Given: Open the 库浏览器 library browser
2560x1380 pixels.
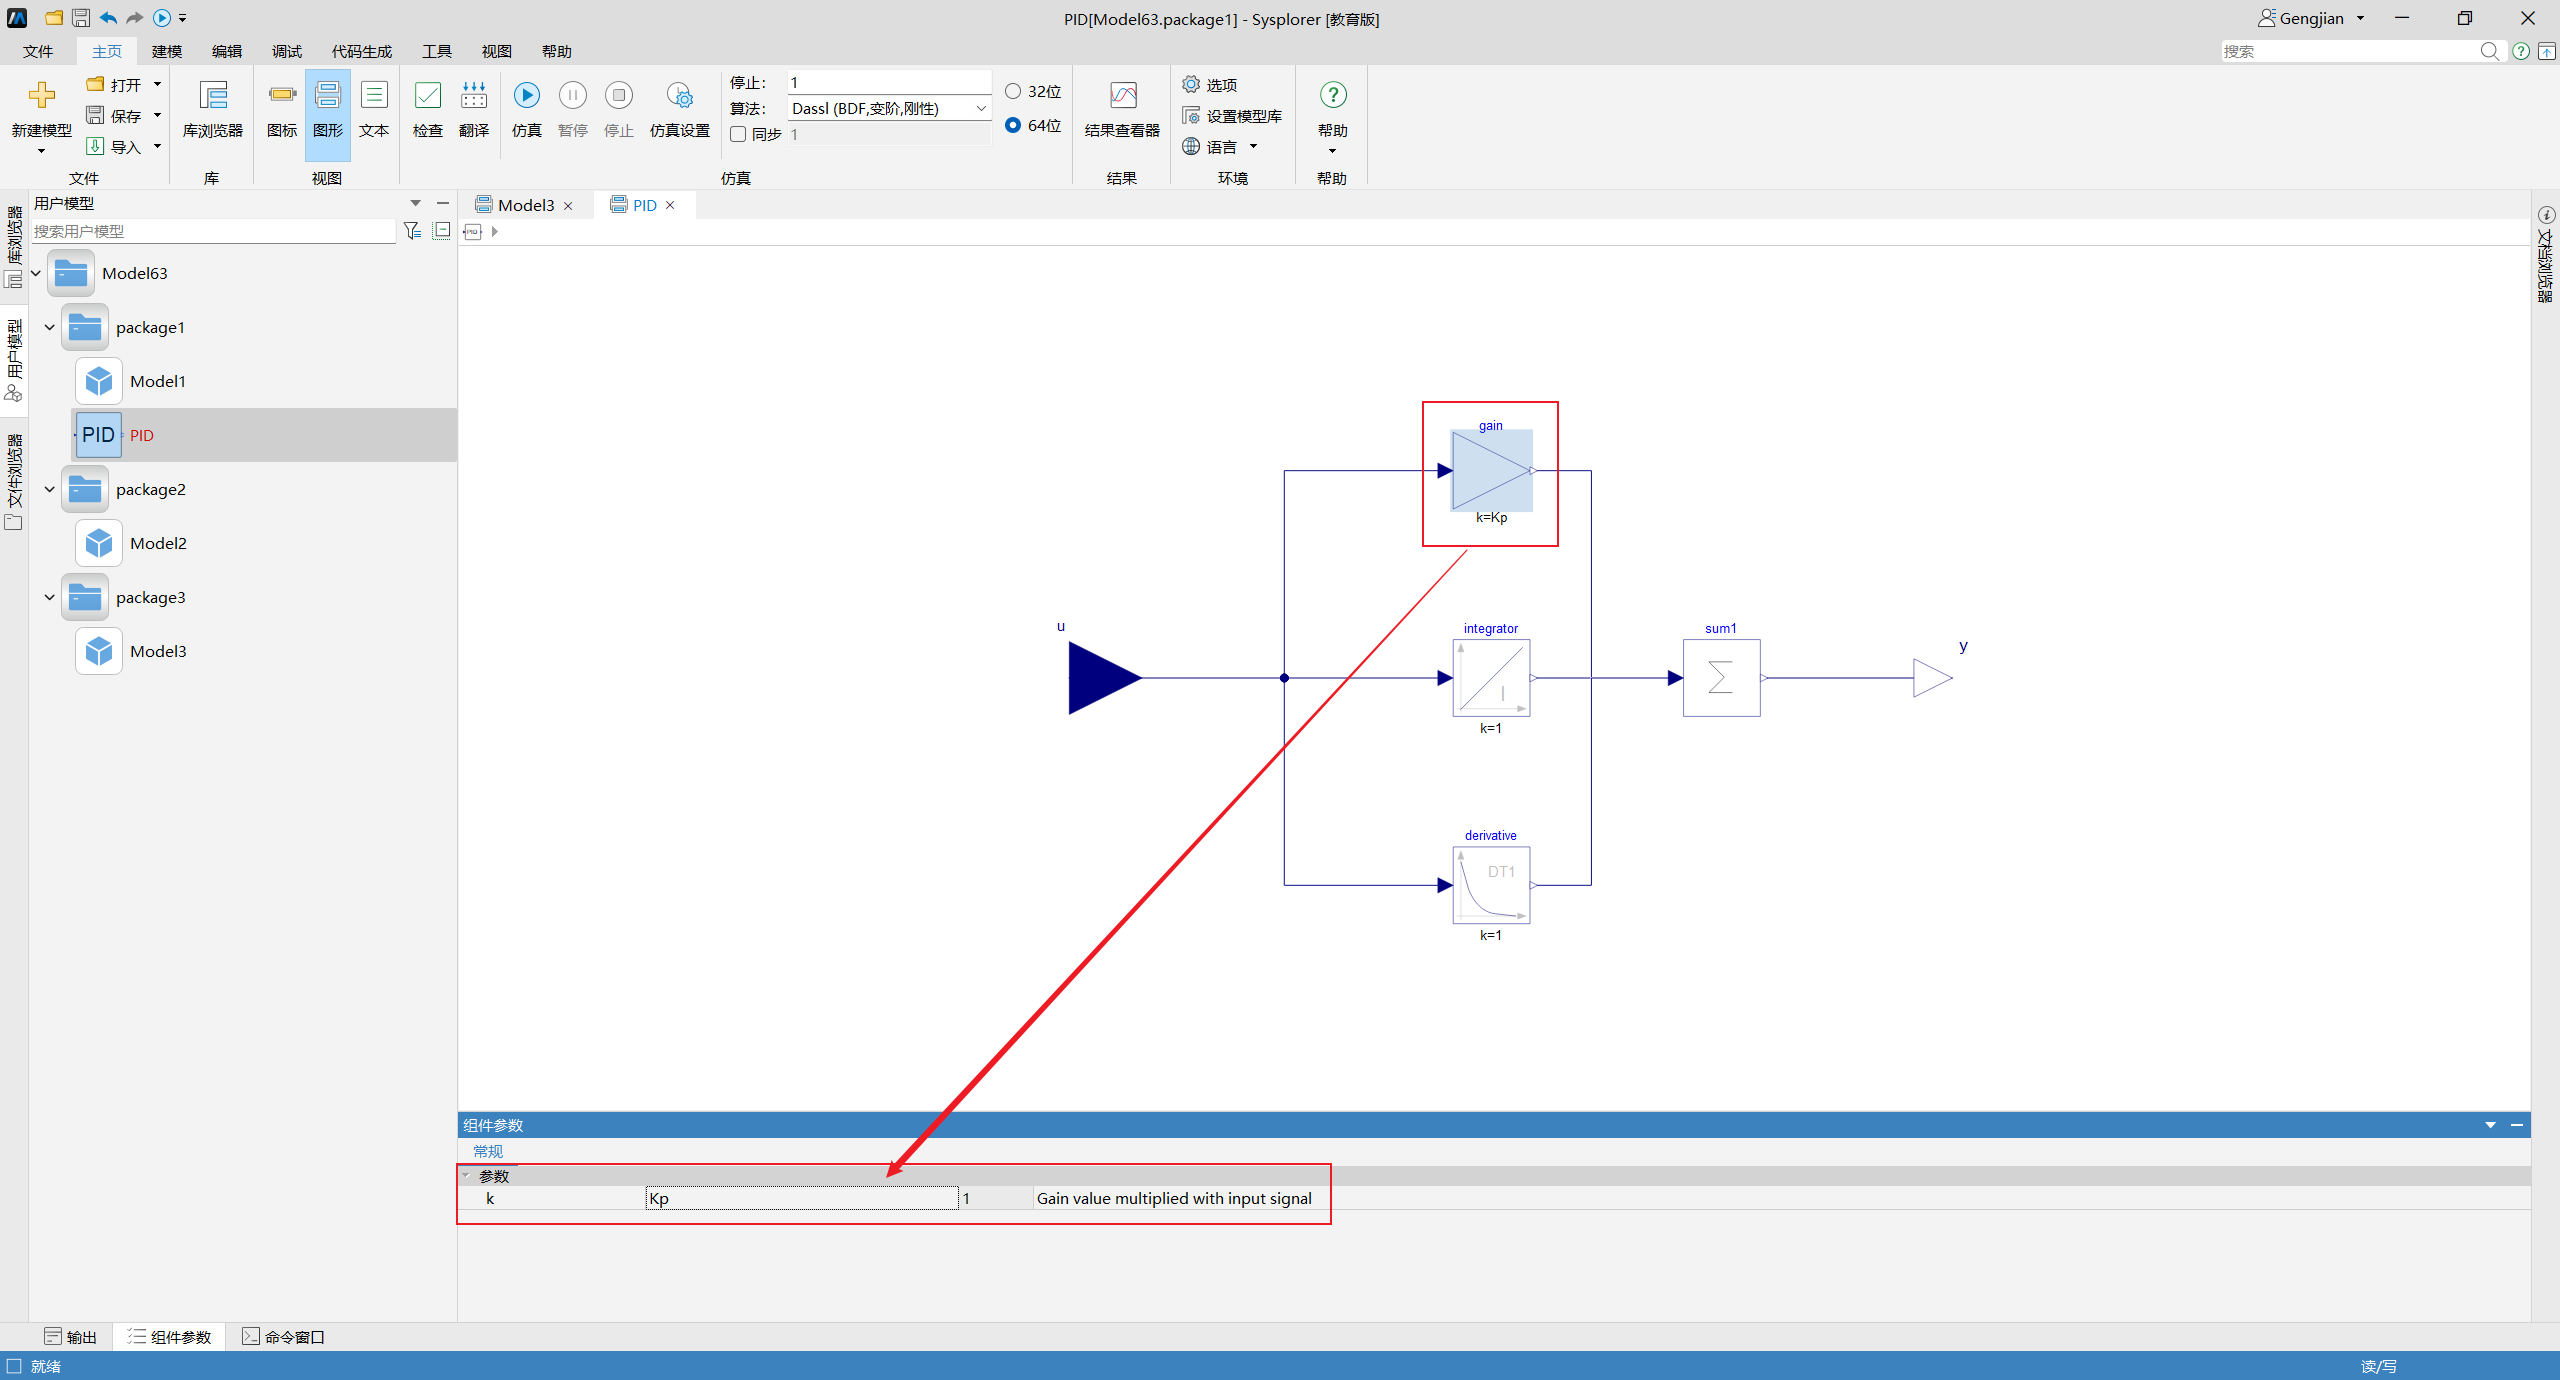Looking at the screenshot, I should click(213, 97).
